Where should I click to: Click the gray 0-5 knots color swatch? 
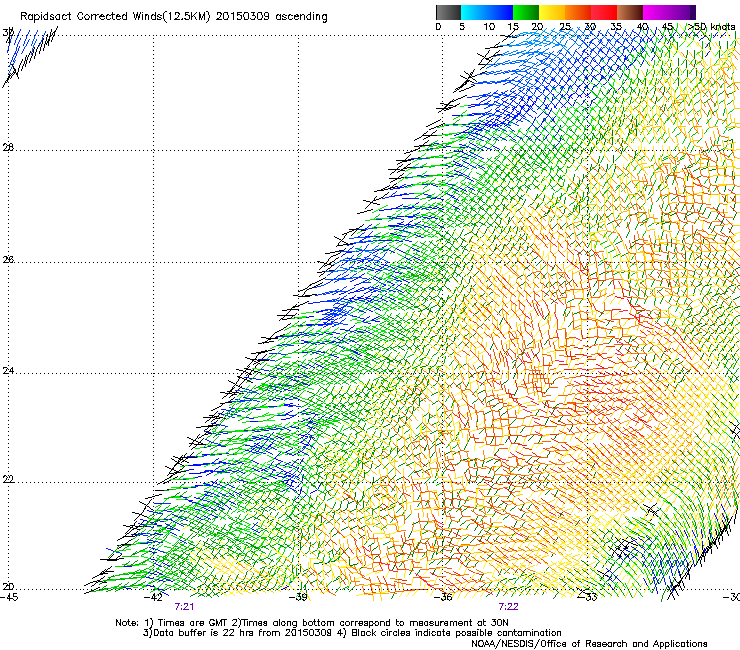point(448,12)
